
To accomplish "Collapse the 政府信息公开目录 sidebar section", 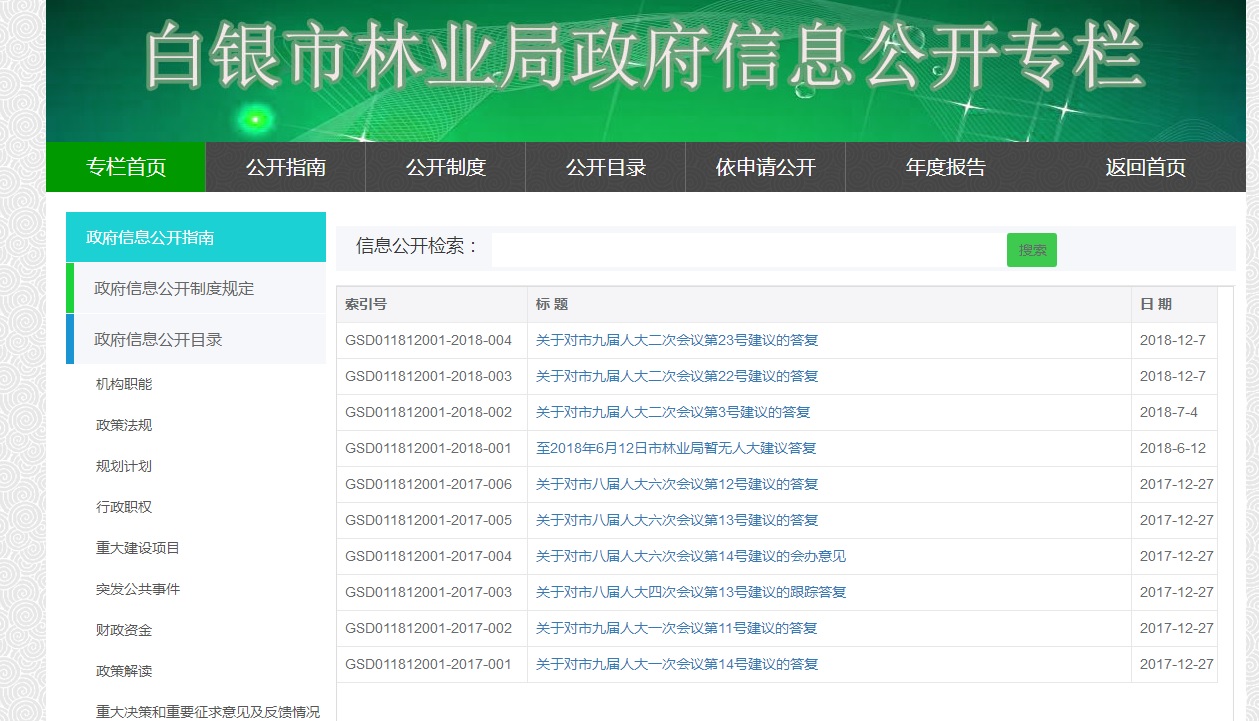I will [196, 340].
